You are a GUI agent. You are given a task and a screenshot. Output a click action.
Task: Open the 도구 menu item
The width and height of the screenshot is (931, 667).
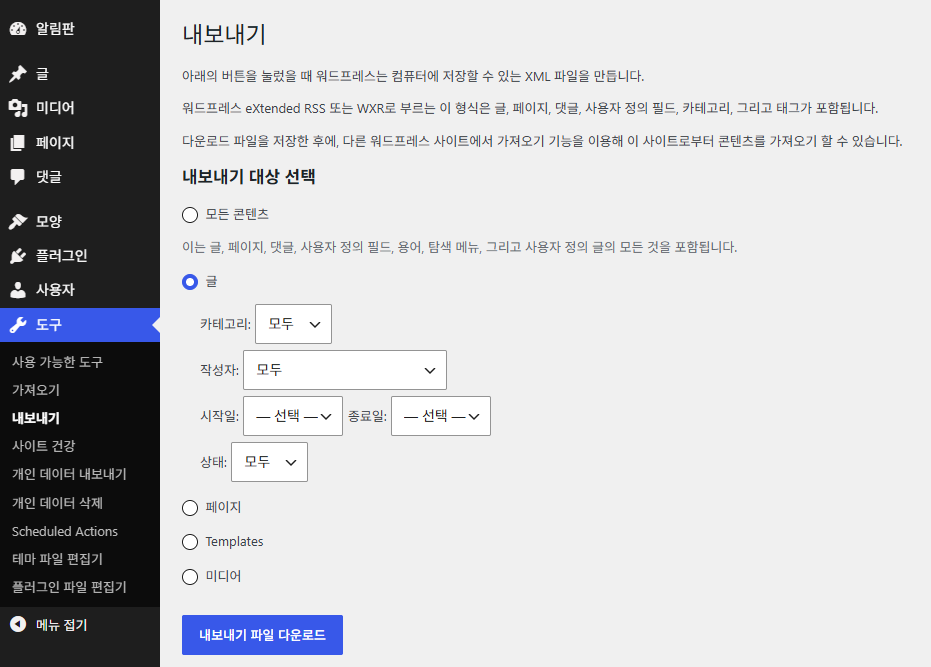tap(80, 325)
